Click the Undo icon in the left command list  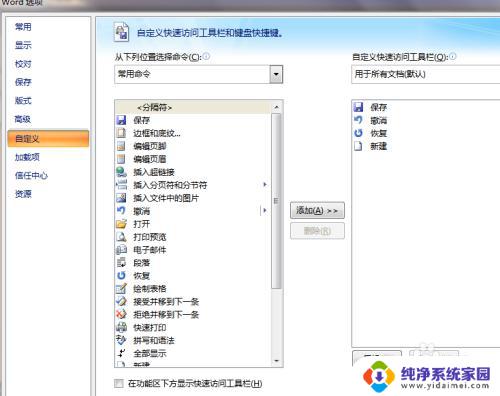(121, 211)
